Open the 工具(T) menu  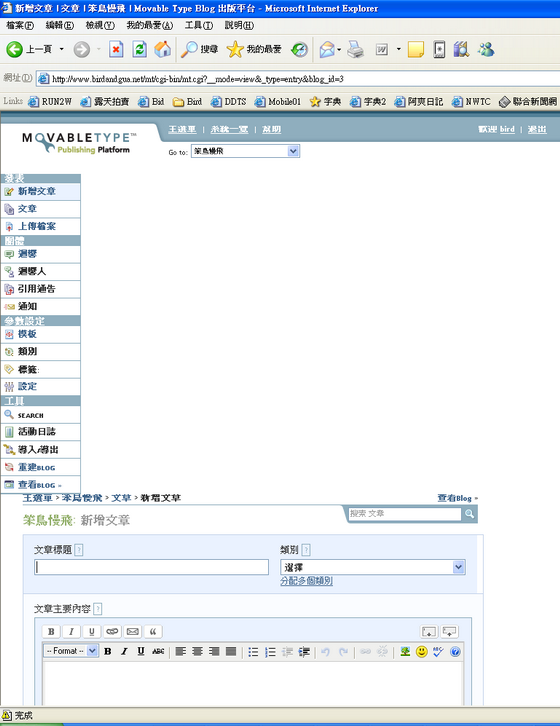199,25
